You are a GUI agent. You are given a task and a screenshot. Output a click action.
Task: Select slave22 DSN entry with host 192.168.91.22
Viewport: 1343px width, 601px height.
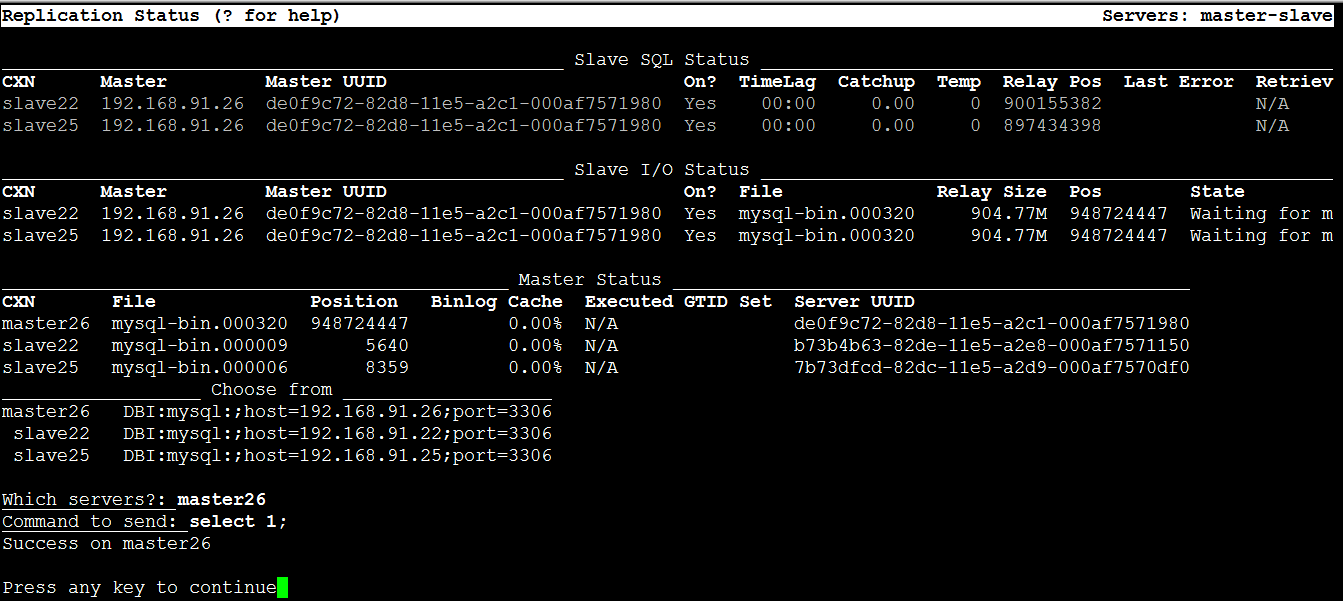click(x=282, y=434)
